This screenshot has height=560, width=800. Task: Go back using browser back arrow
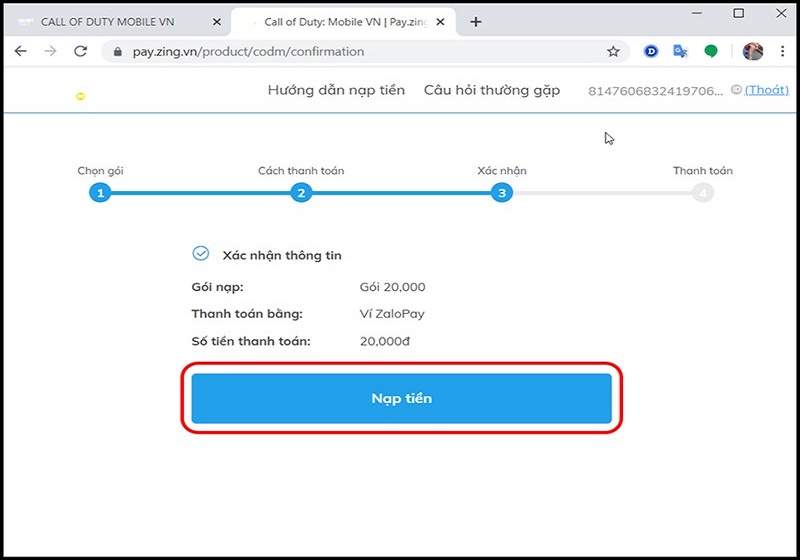pos(20,51)
